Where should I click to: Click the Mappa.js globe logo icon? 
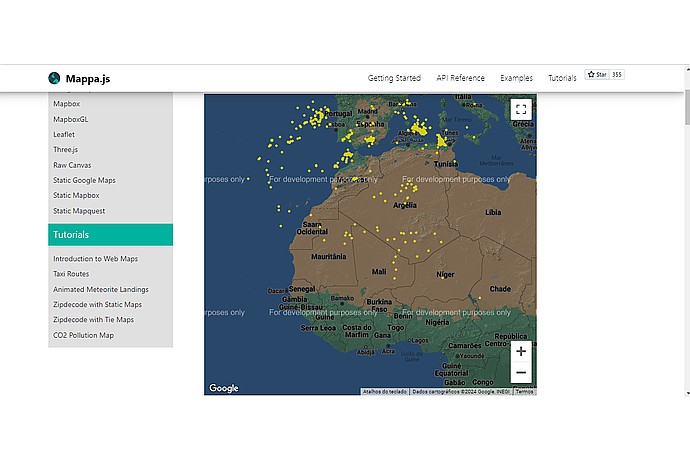coord(54,78)
